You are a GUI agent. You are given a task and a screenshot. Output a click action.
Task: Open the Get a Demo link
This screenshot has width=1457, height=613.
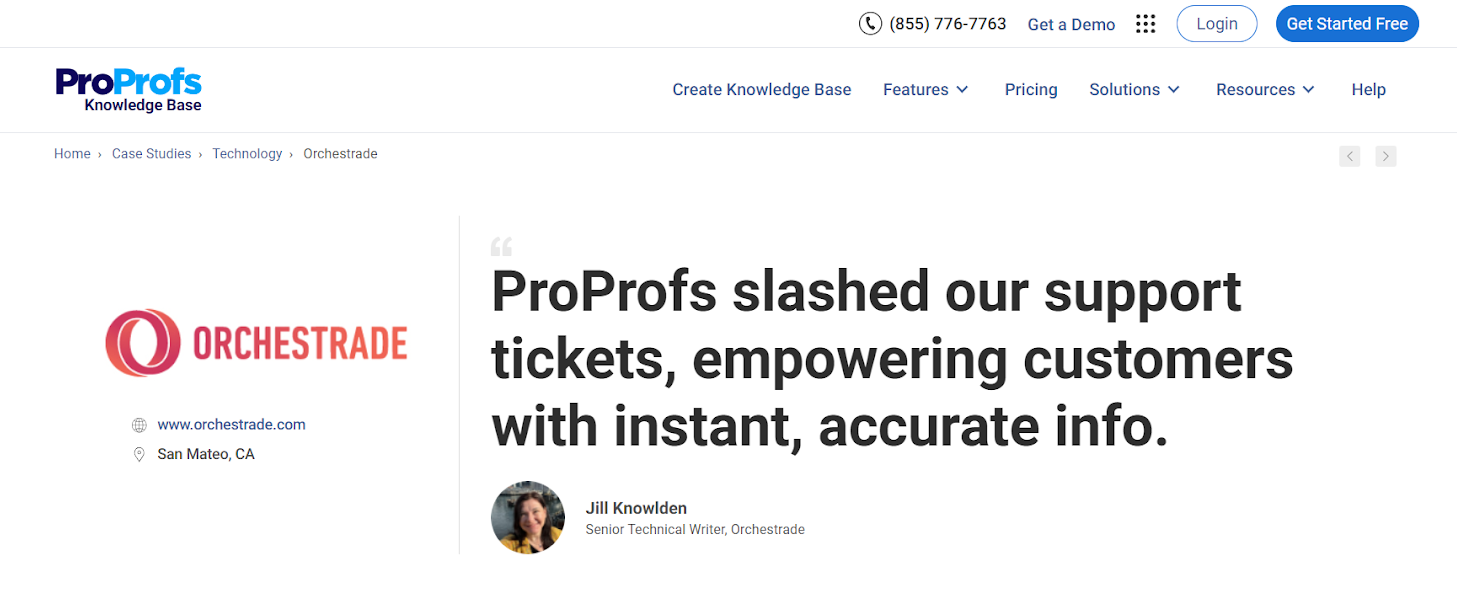[1071, 25]
